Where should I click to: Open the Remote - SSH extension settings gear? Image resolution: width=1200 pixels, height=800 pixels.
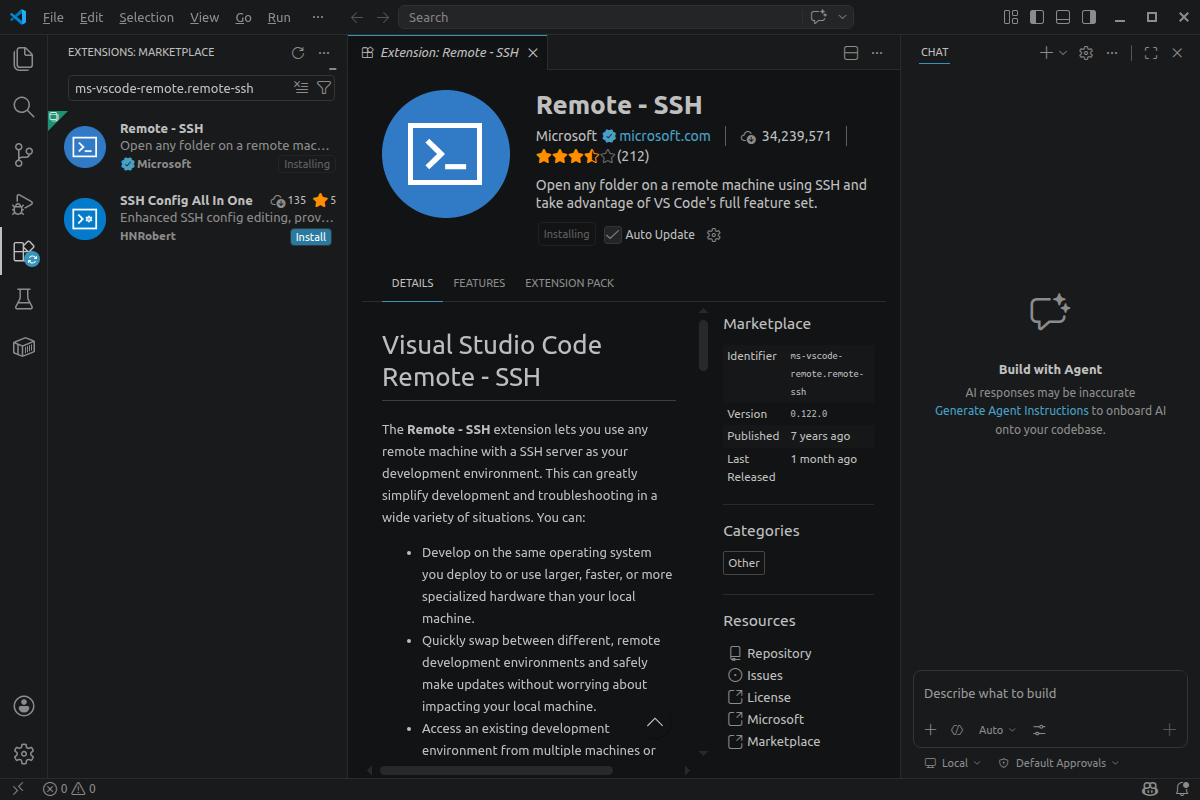(714, 235)
